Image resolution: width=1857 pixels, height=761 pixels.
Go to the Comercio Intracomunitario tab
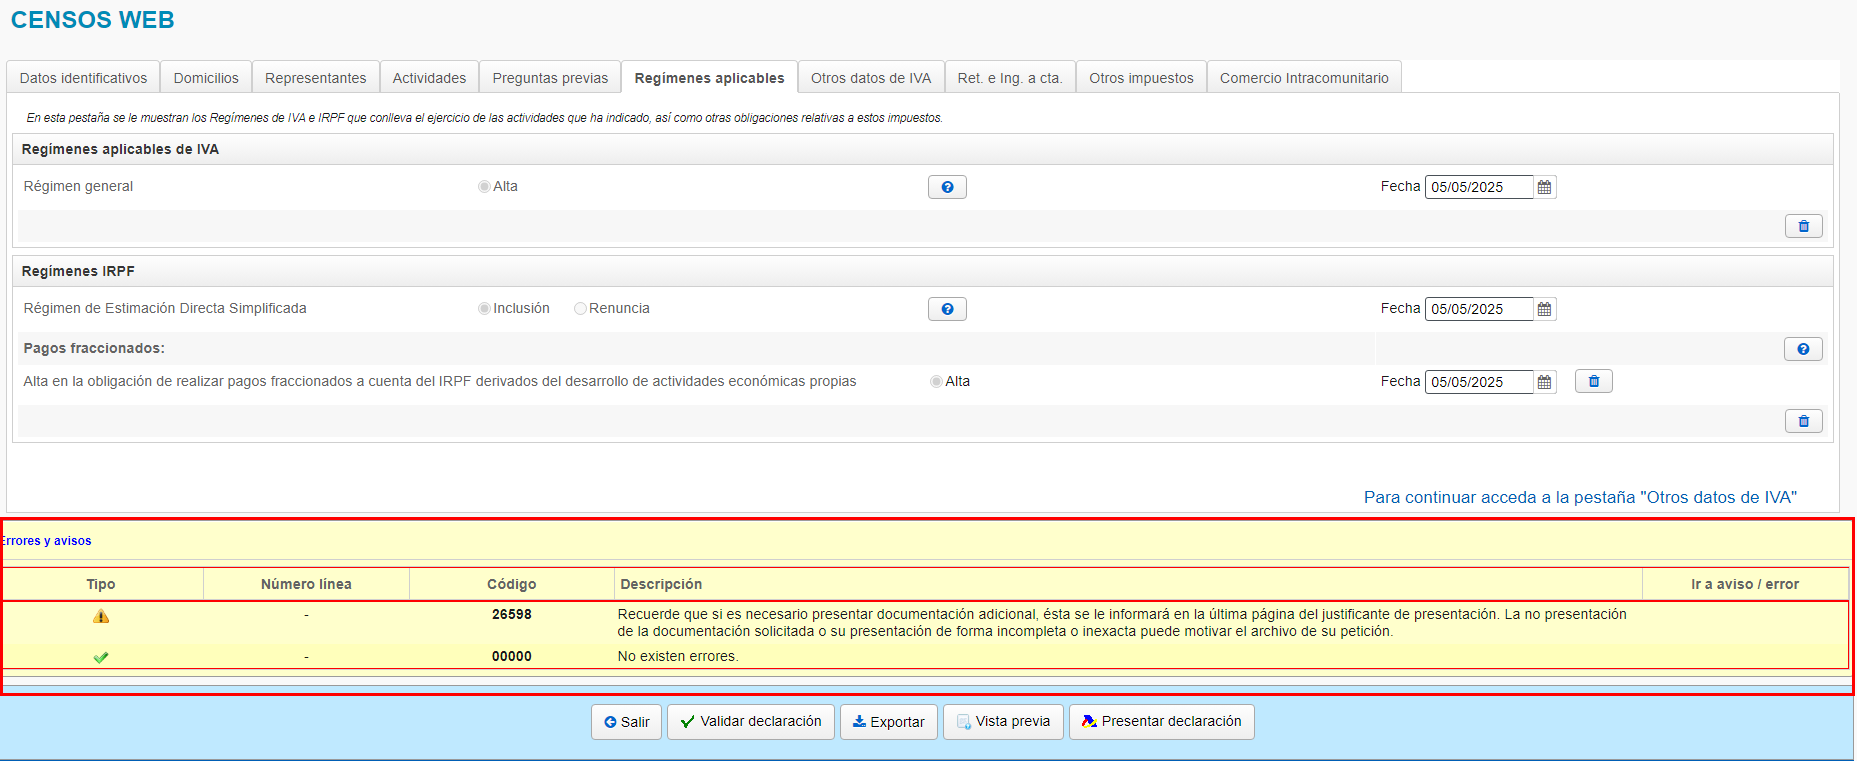[x=1303, y=78]
